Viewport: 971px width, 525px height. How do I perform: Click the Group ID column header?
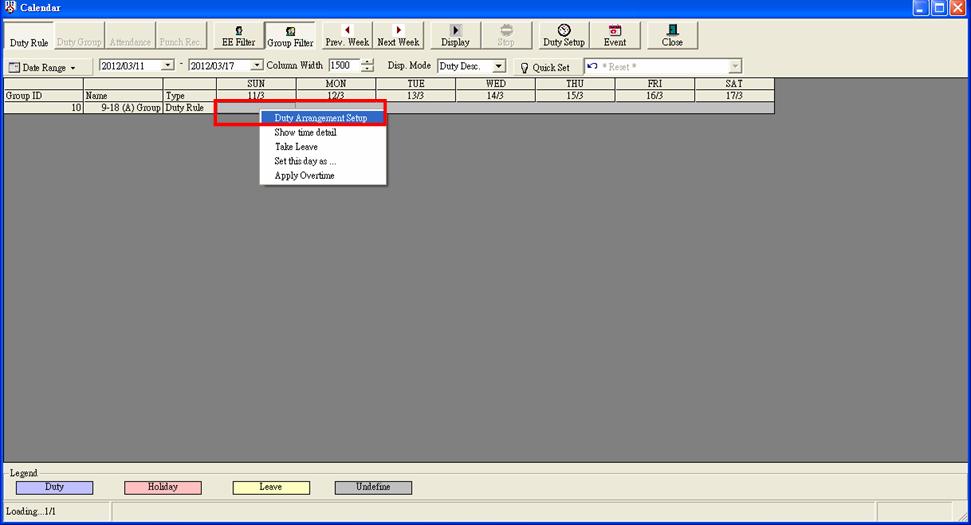[43, 96]
